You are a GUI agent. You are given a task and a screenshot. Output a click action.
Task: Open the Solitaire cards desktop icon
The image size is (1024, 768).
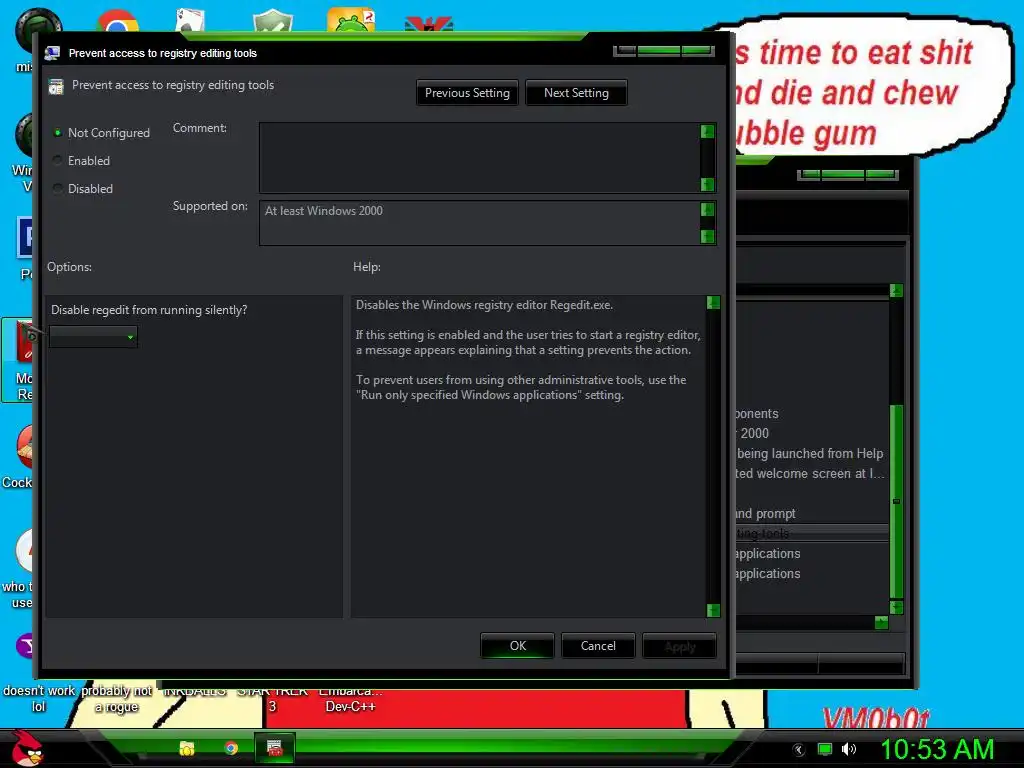[x=190, y=21]
